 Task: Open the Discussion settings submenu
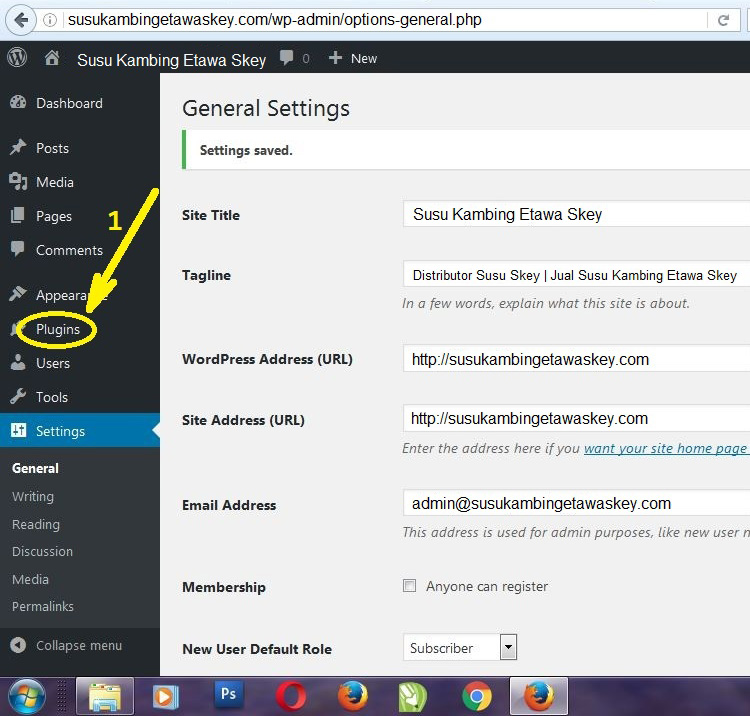pos(43,551)
